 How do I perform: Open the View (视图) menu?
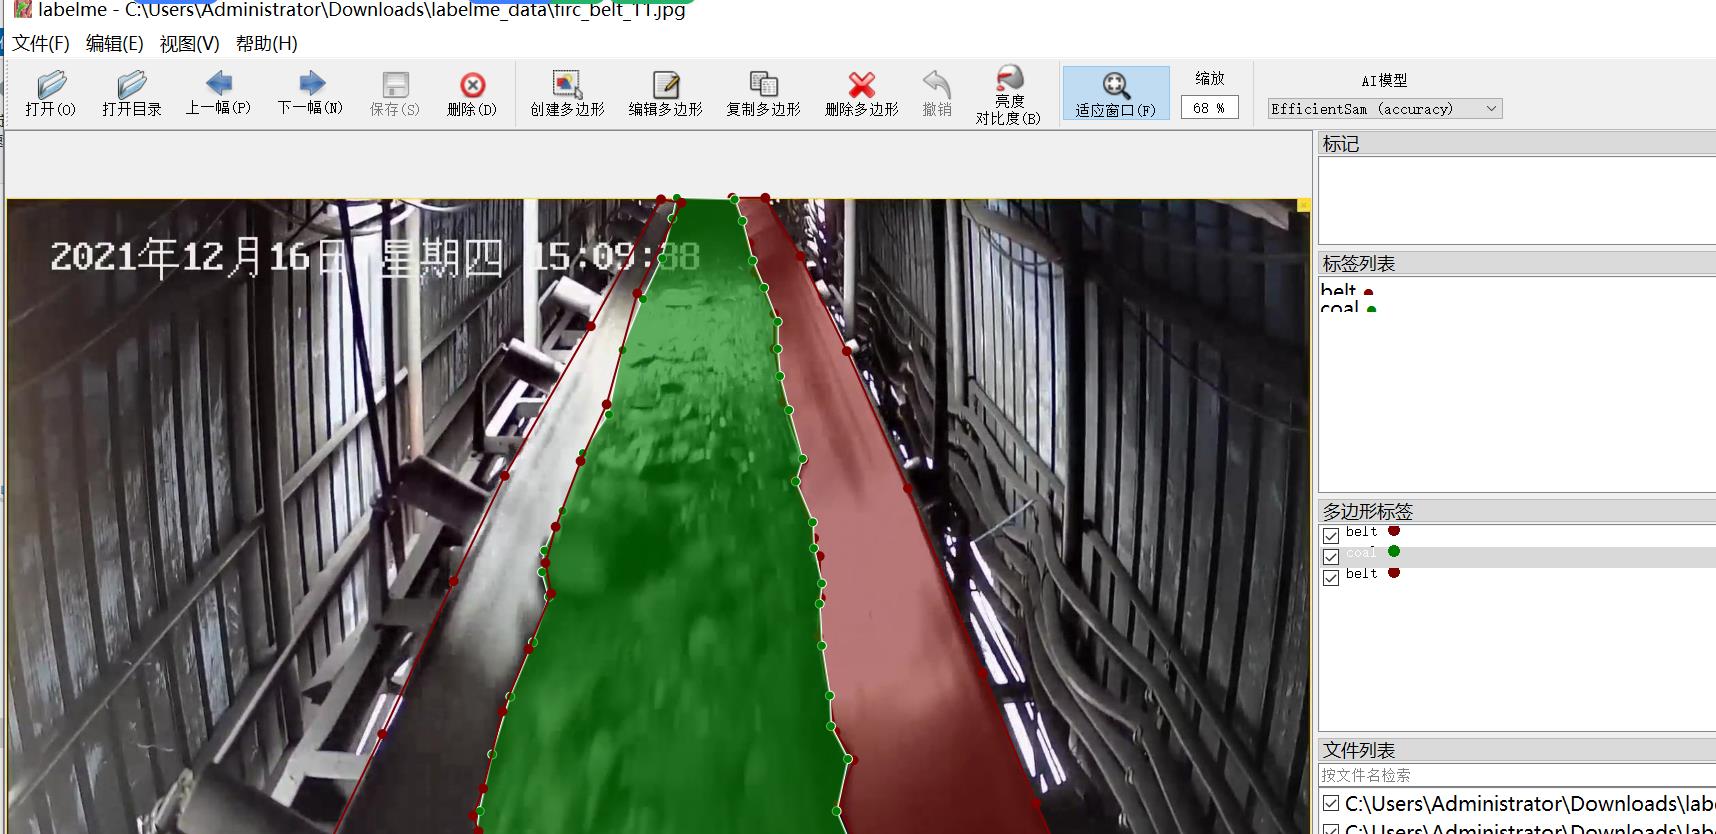[x=189, y=44]
